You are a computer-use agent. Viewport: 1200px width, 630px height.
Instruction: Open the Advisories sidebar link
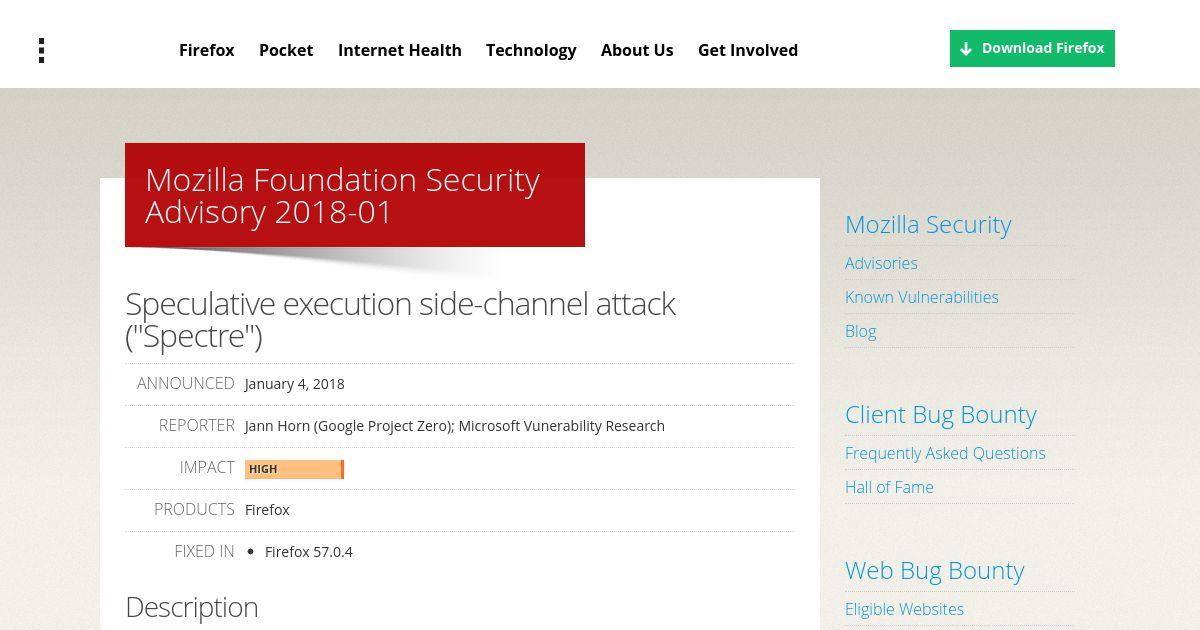[x=881, y=263]
